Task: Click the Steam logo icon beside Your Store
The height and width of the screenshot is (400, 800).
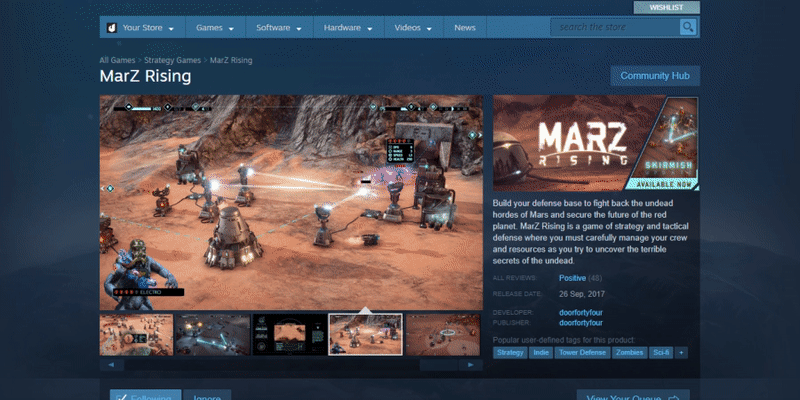Action: pyautogui.click(x=112, y=28)
